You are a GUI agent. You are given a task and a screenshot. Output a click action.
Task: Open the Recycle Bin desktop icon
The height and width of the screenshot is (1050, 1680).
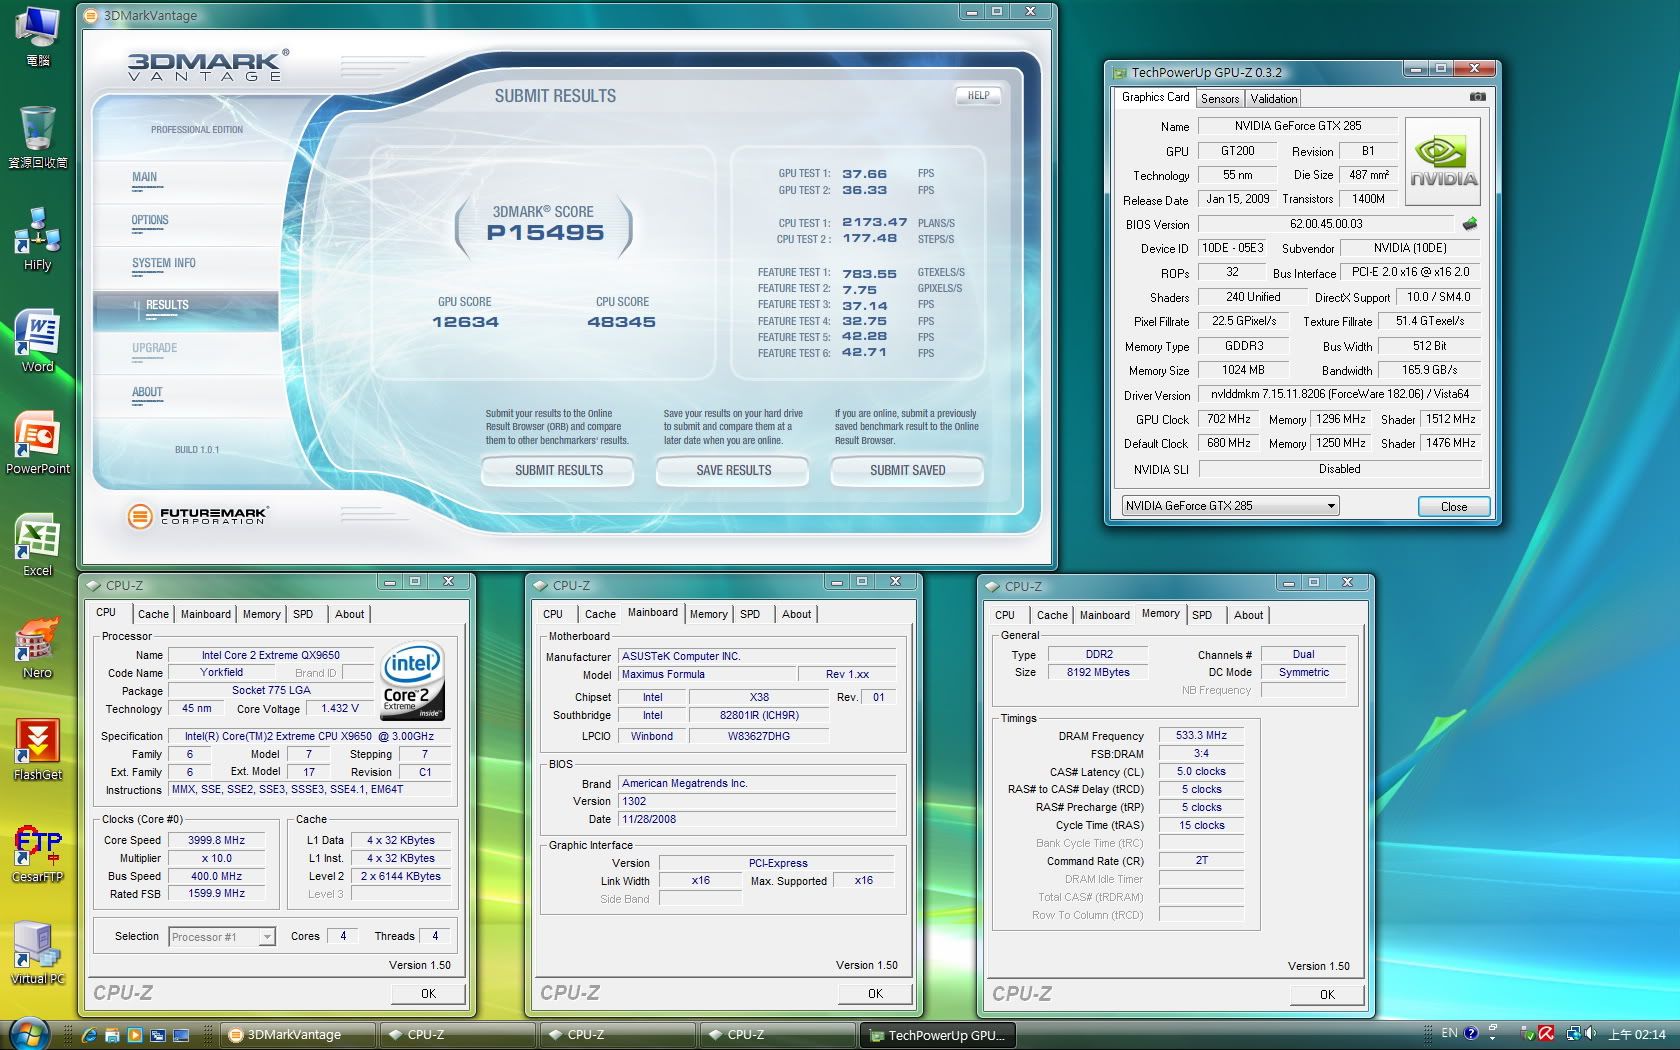[x=37, y=136]
